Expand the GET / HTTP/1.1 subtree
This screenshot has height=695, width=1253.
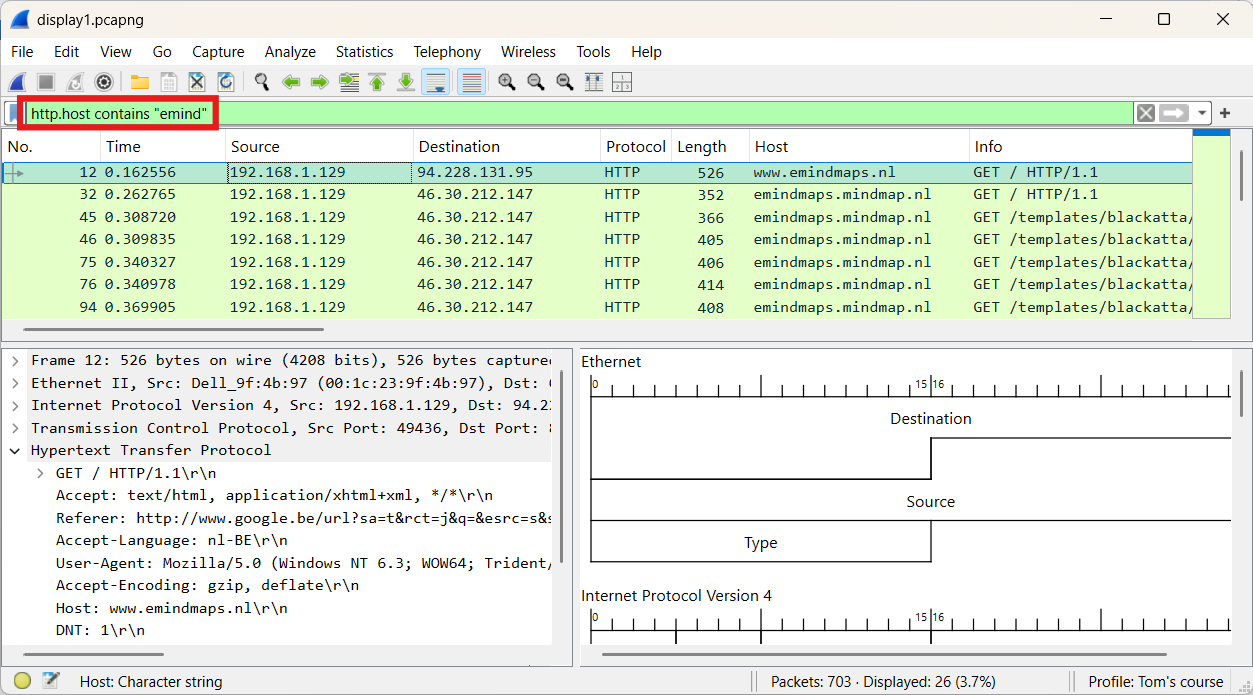[x=41, y=473]
